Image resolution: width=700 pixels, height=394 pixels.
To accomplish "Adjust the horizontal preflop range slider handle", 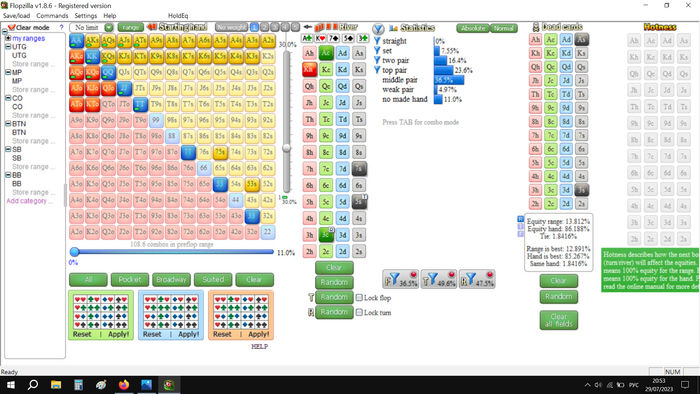I will click(75, 252).
